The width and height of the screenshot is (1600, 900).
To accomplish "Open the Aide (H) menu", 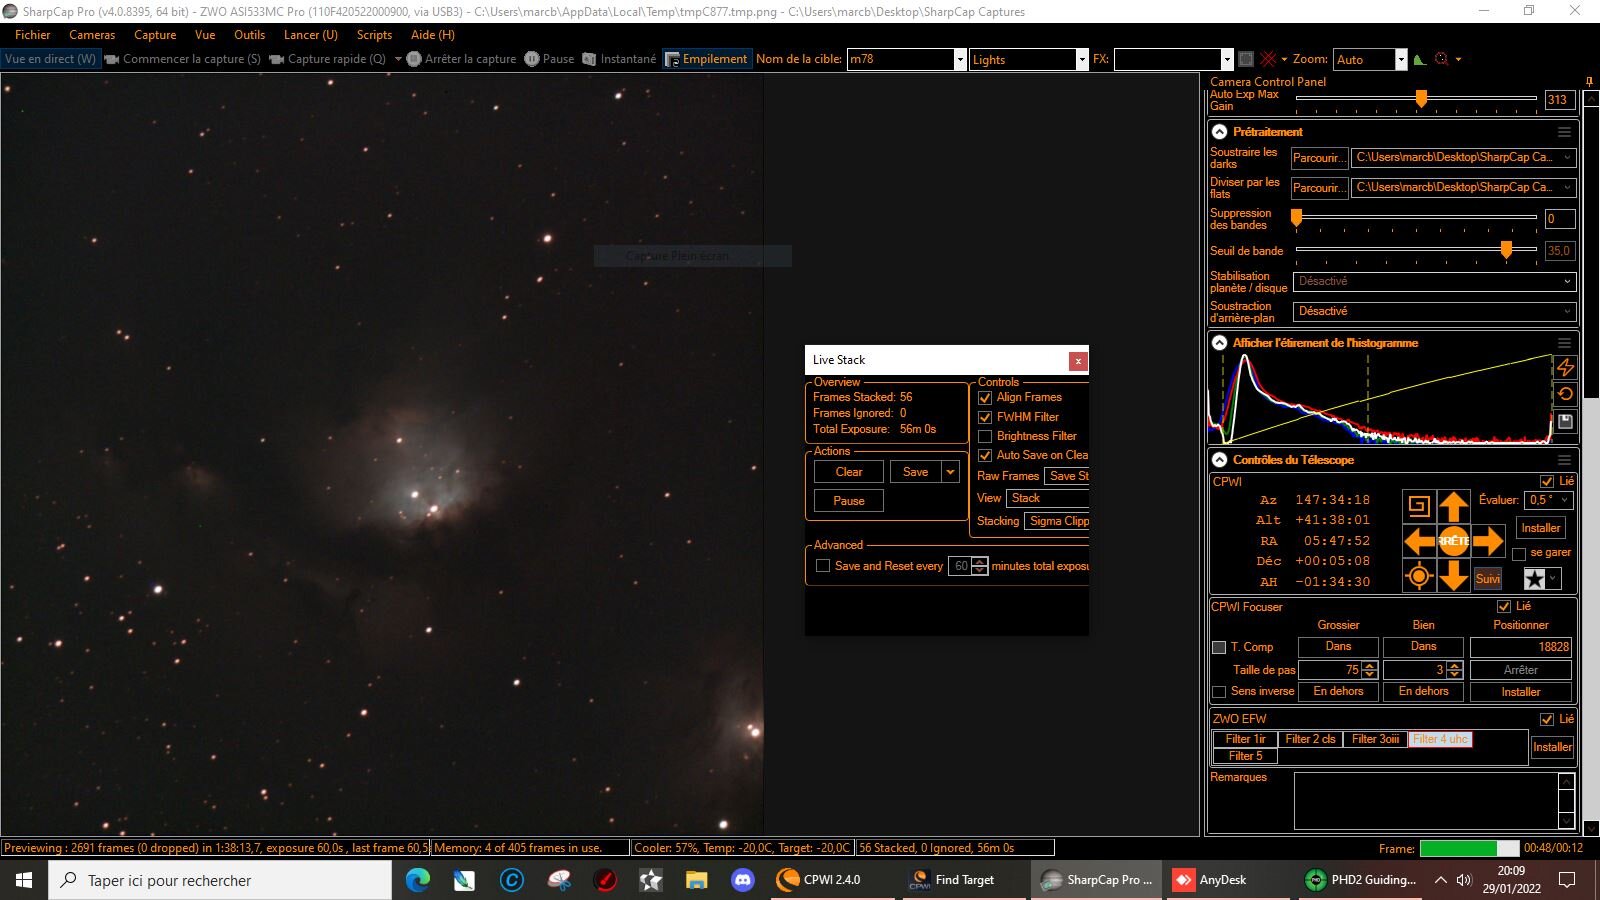I will click(433, 35).
